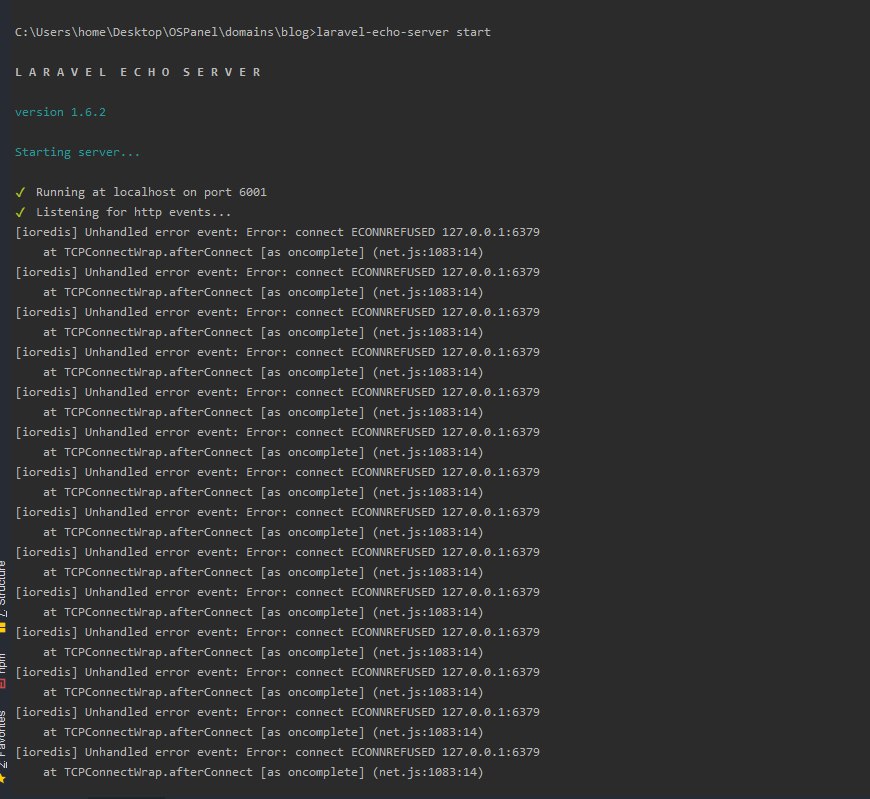Click the 'L A R A V E L E C H O S E R V E R' banner
The image size is (870, 799).
click(138, 72)
